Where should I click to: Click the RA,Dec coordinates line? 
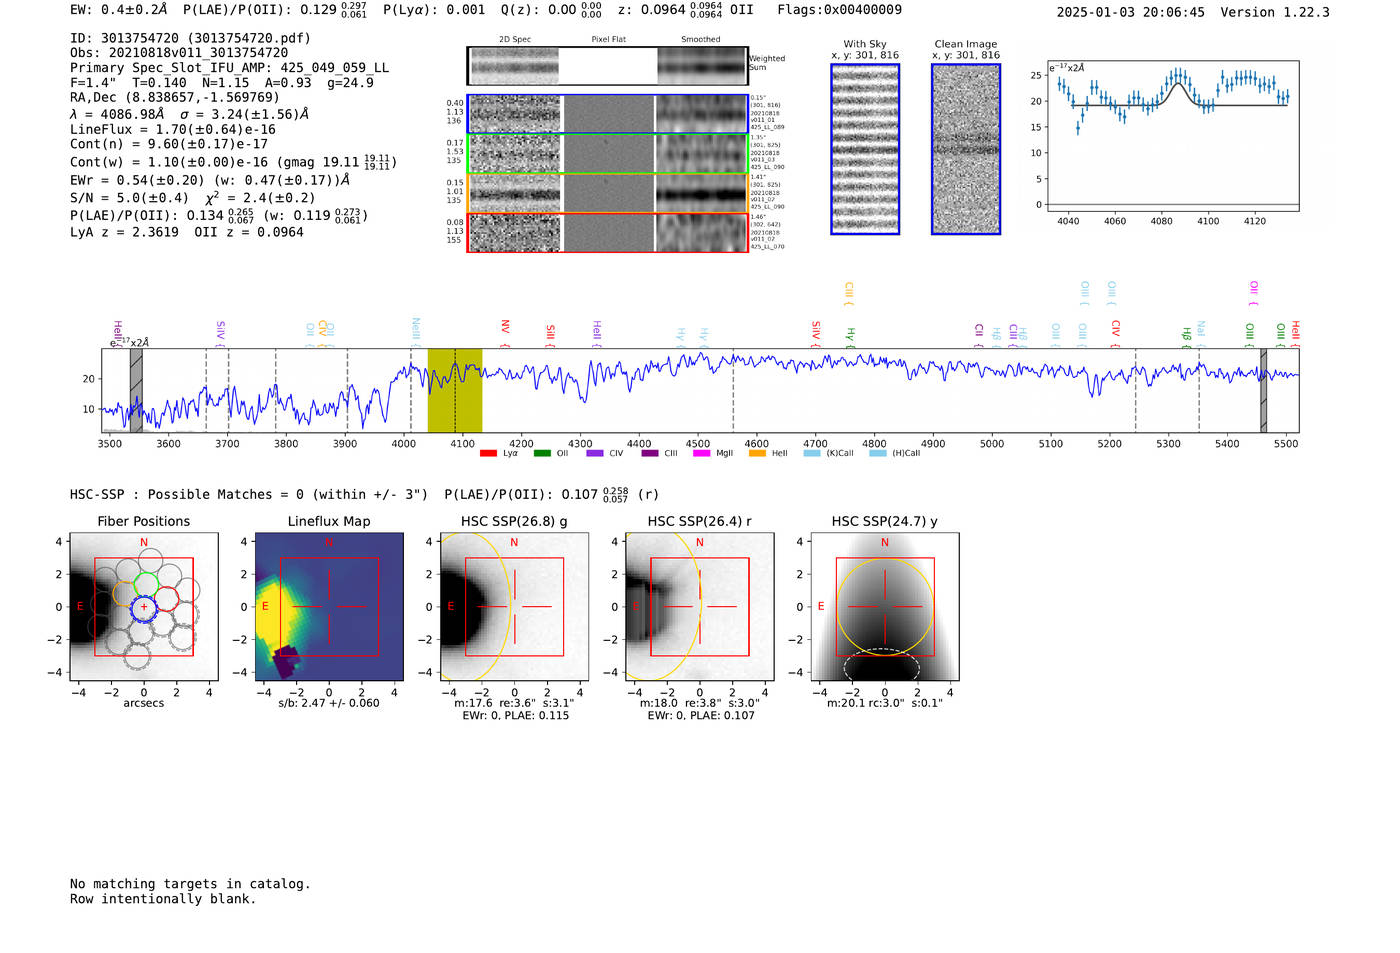(x=175, y=98)
